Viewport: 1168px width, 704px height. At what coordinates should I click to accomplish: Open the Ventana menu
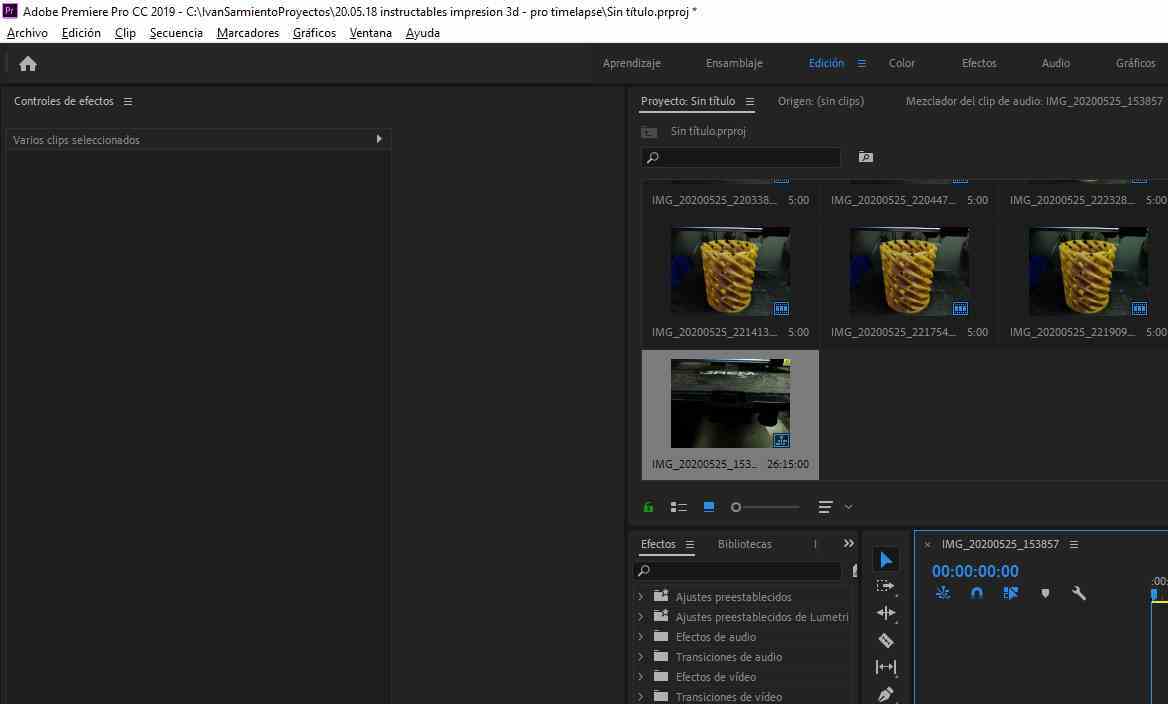(x=370, y=33)
